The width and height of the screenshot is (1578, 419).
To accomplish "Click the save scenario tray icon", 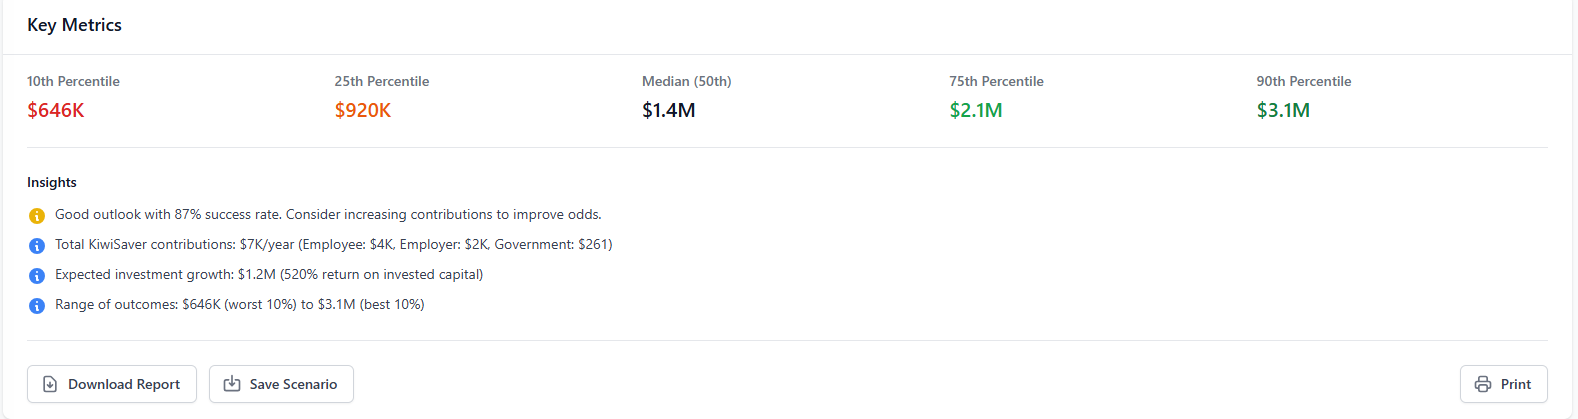I will pyautogui.click(x=232, y=384).
